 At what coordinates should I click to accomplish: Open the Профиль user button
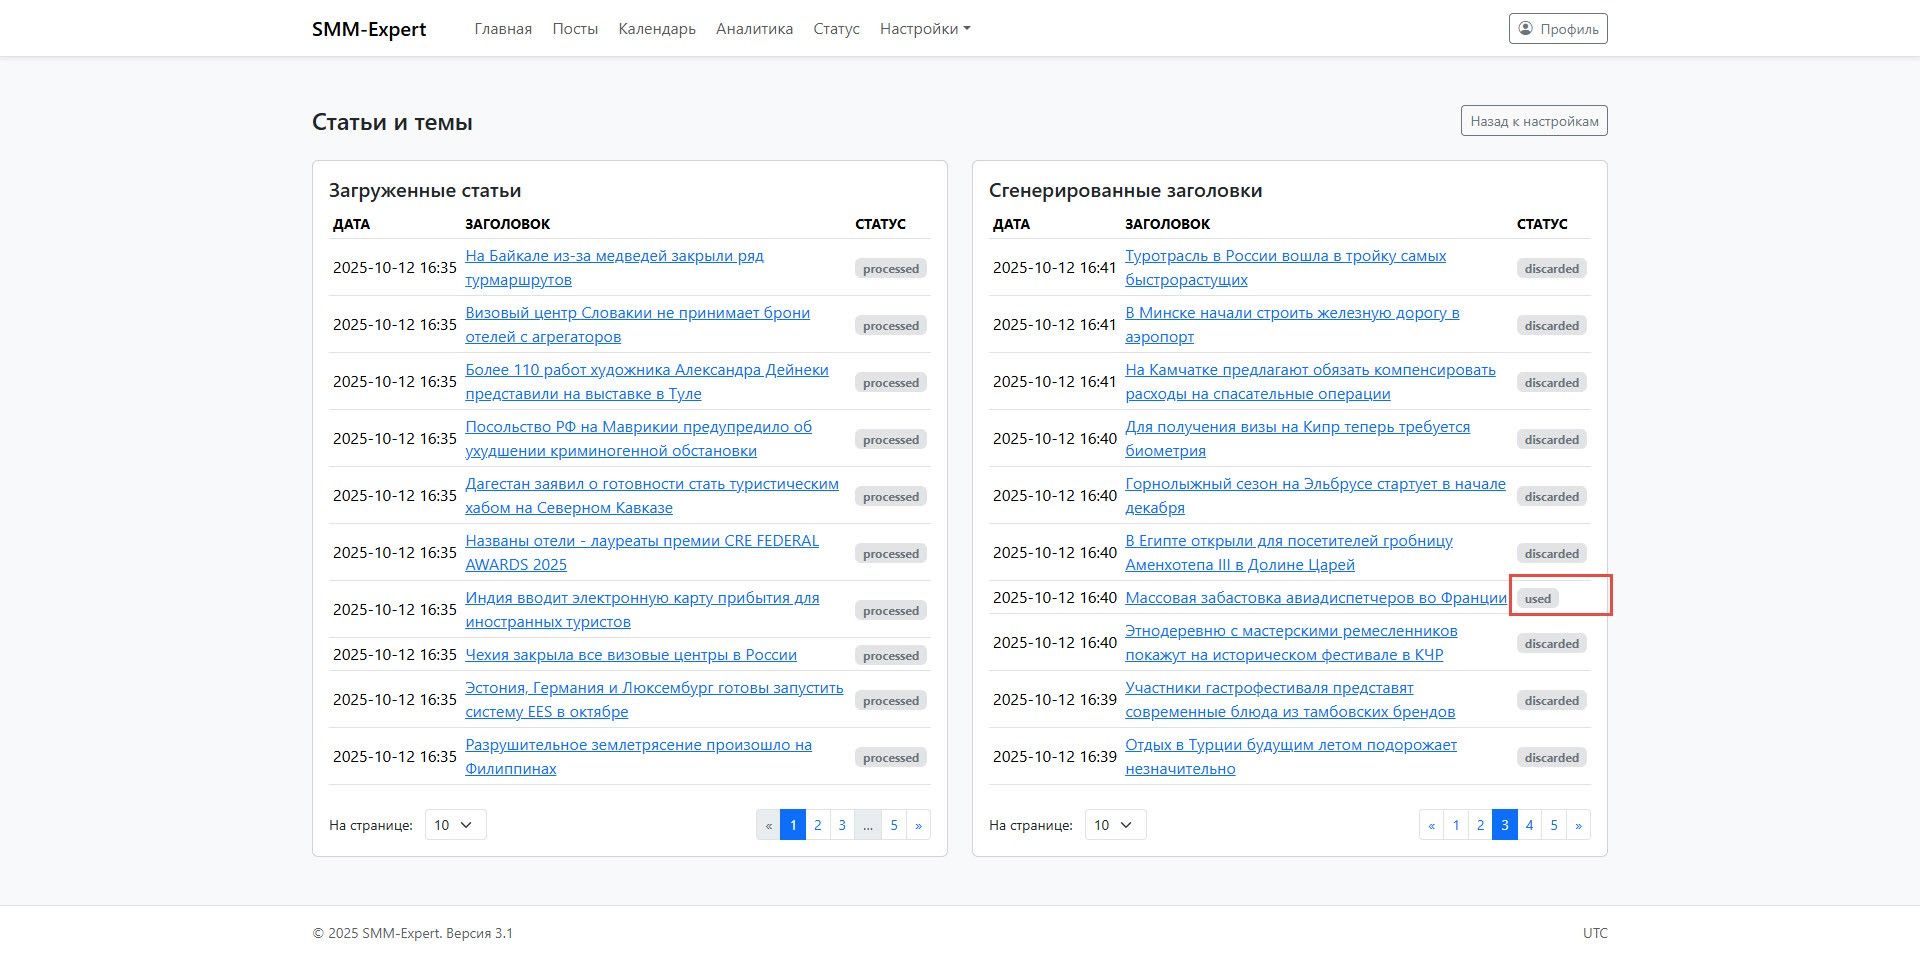point(1558,29)
